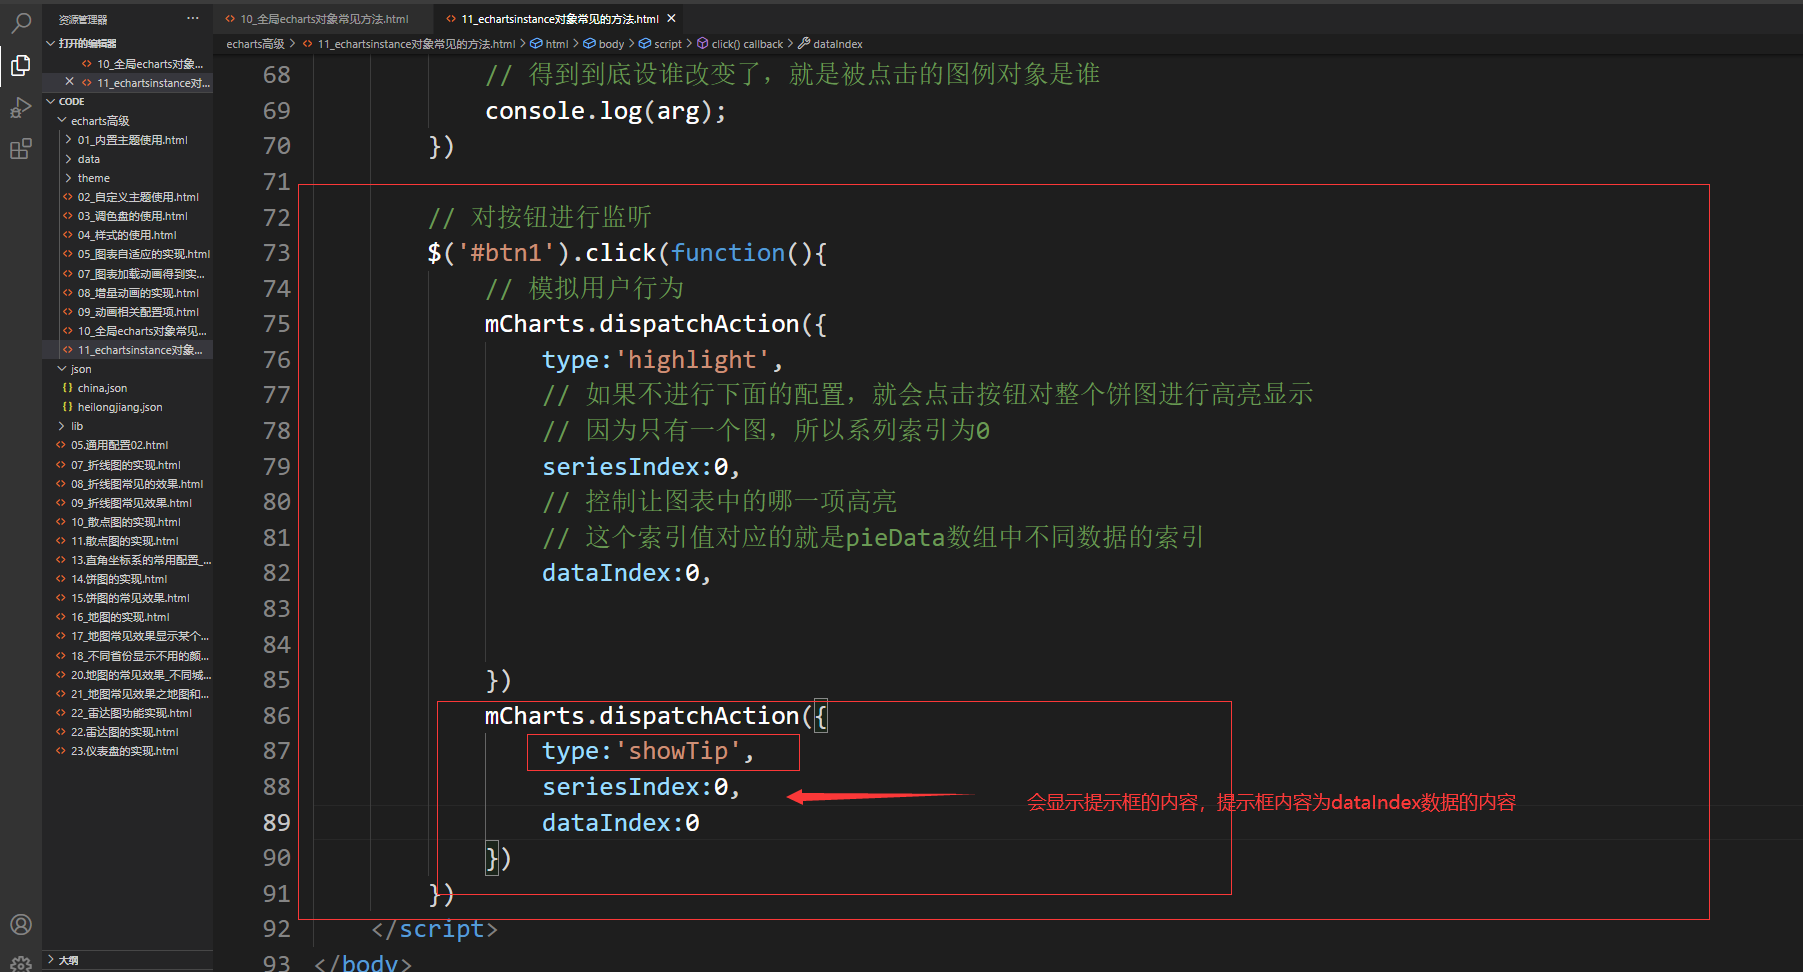1803x972 pixels.
Task: Close the 11_echartsinstance open editor entry
Action: pyautogui.click(x=69, y=82)
